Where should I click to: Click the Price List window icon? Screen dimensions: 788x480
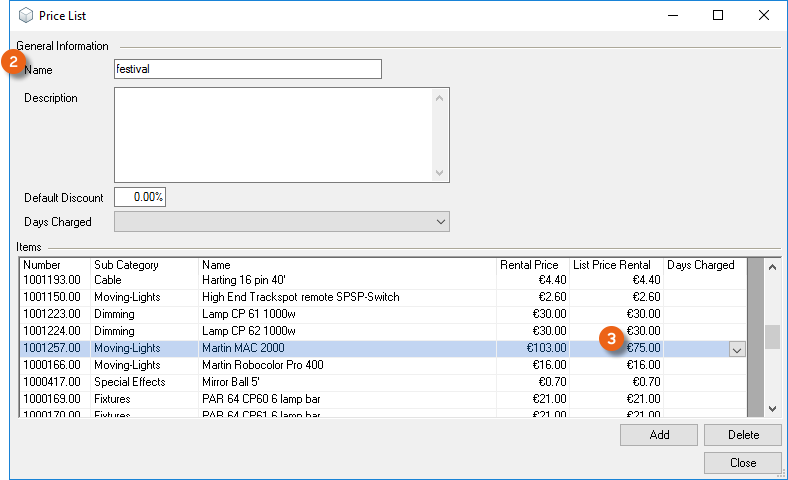tap(25, 15)
